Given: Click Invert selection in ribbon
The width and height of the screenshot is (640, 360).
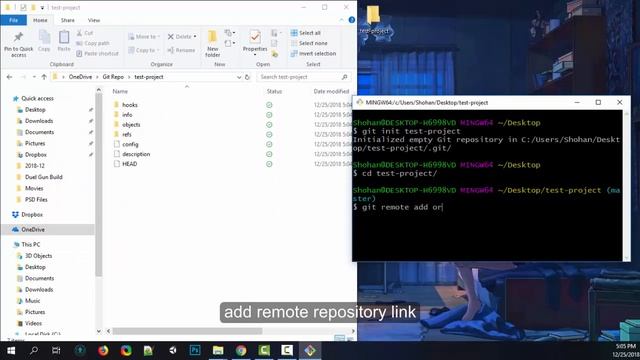Looking at the screenshot, I should pyautogui.click(x=313, y=53).
